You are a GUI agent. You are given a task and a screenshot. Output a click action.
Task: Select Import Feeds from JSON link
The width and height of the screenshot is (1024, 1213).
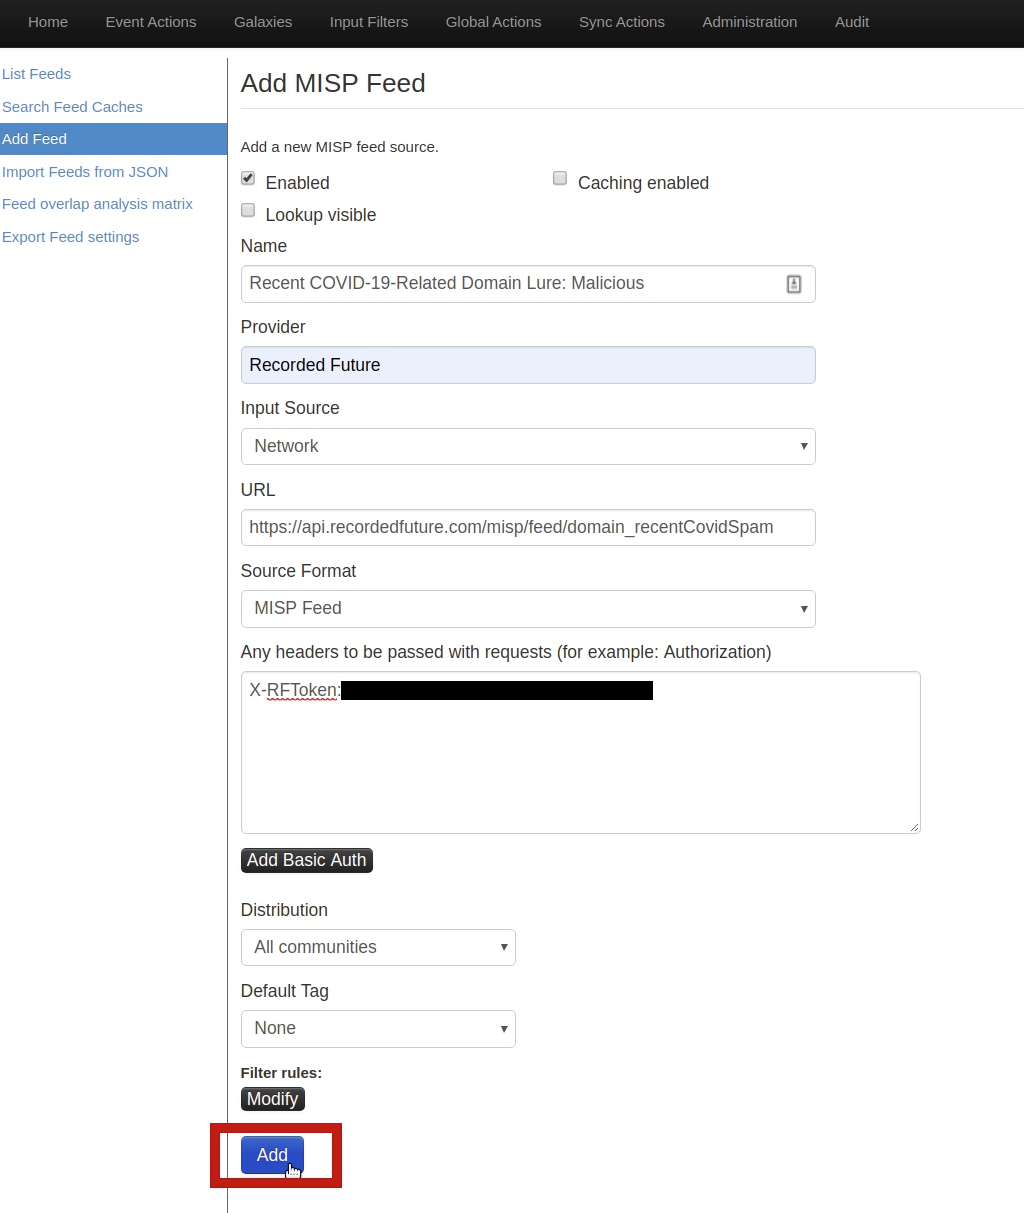point(85,172)
